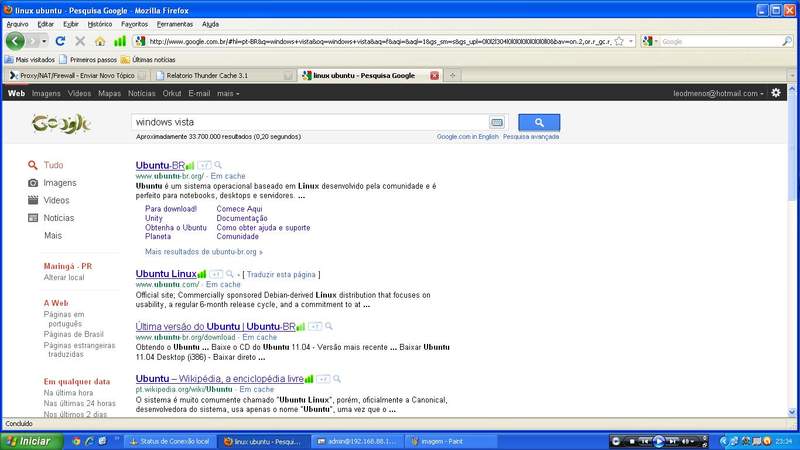Click the forward navigation arrow
Viewport: 800px width, 450px height.
click(33, 41)
